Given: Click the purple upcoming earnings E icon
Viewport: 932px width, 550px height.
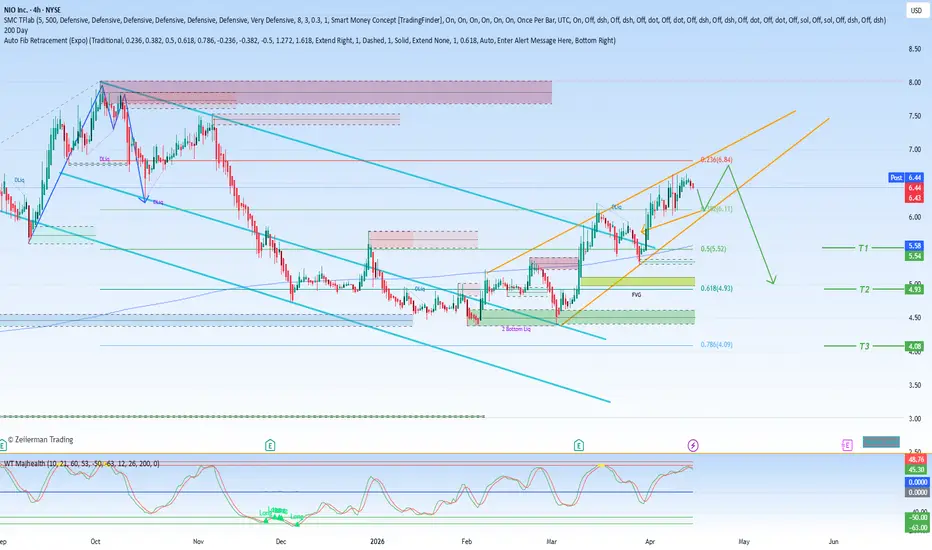Looking at the screenshot, I should [x=847, y=445].
